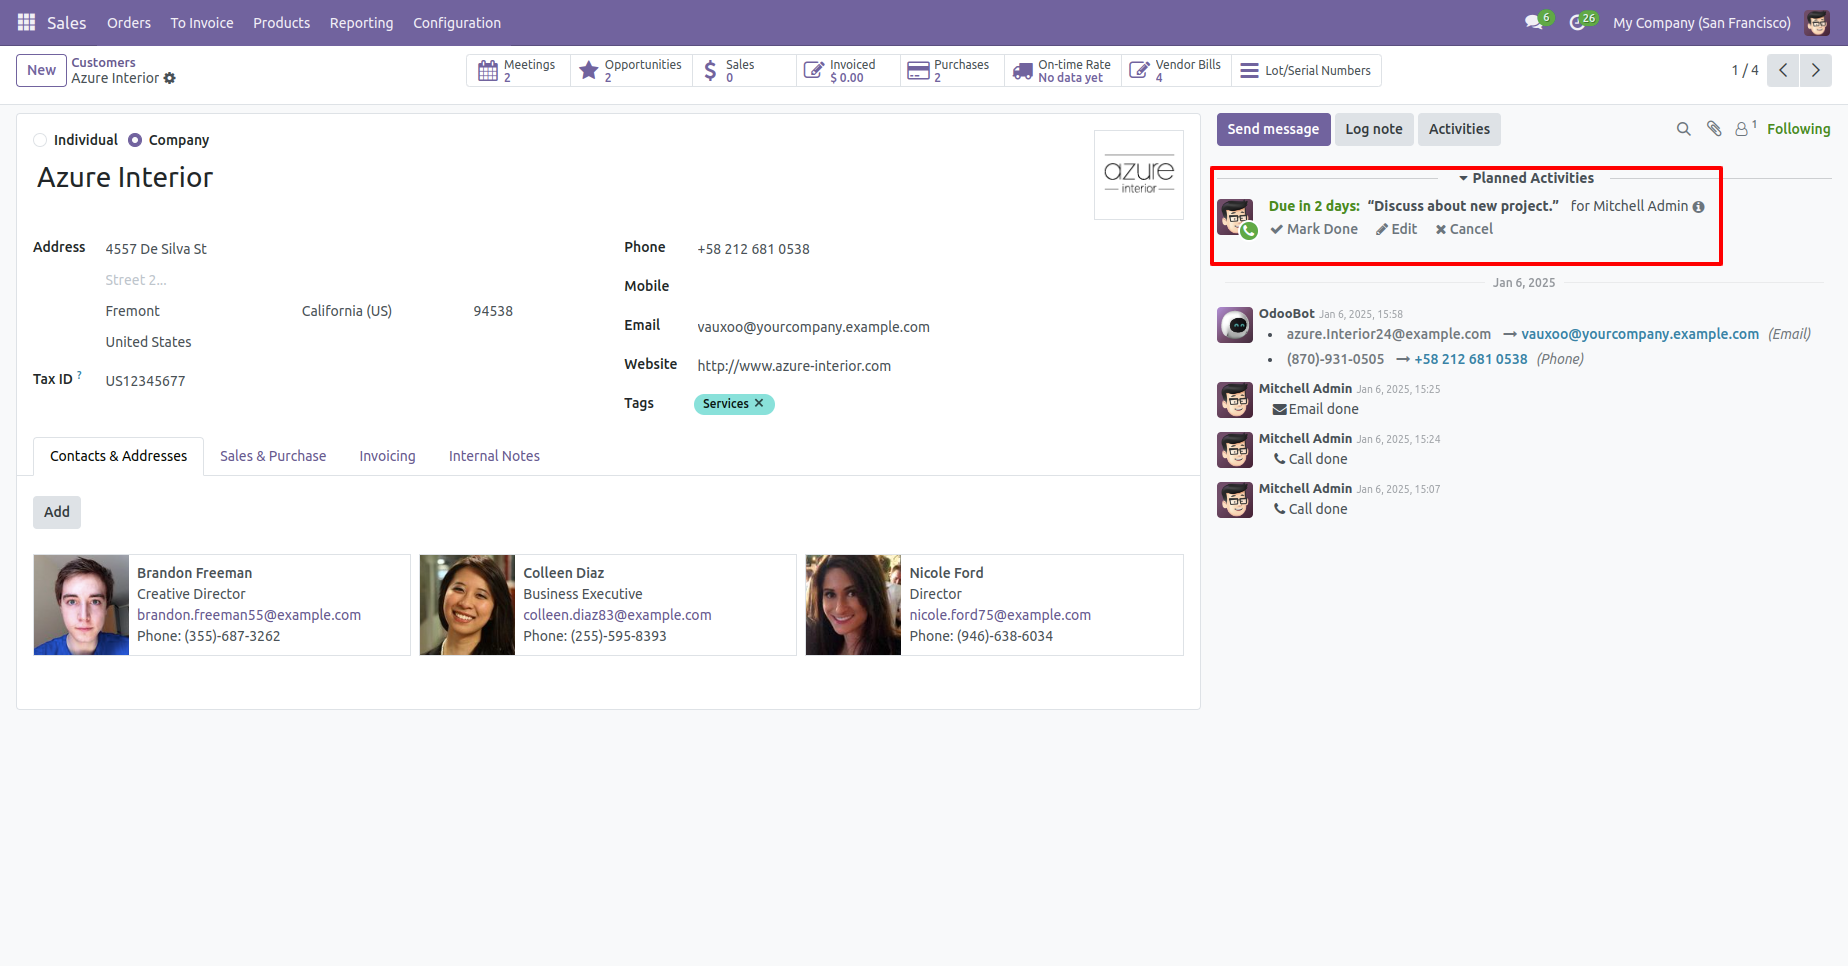This screenshot has width=1848, height=966.
Task: Cancel the planned activity
Action: tap(1464, 229)
